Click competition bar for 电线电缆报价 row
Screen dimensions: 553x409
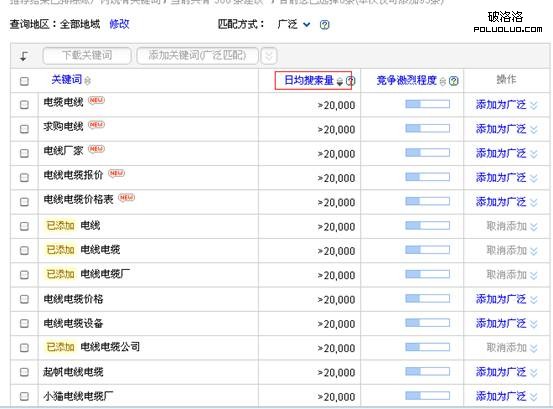427,177
